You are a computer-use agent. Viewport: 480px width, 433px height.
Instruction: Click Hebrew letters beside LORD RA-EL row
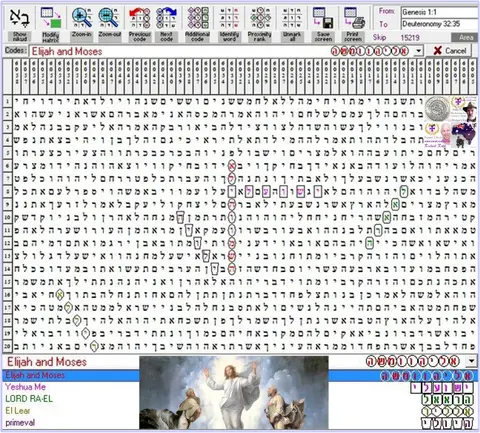click(447, 399)
